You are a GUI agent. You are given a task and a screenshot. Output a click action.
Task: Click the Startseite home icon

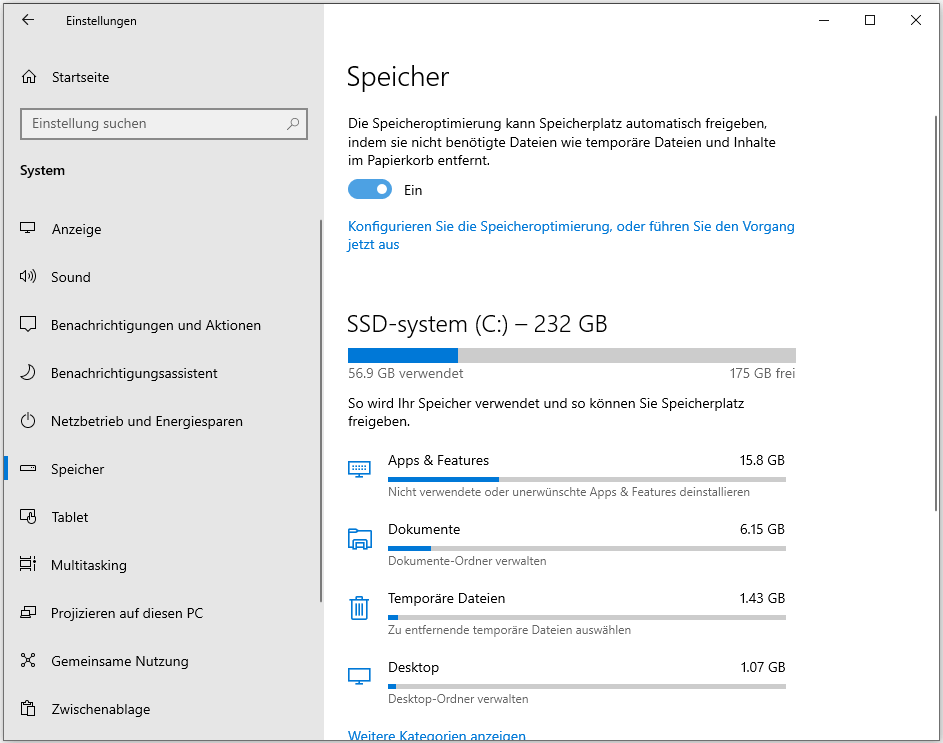(x=28, y=77)
